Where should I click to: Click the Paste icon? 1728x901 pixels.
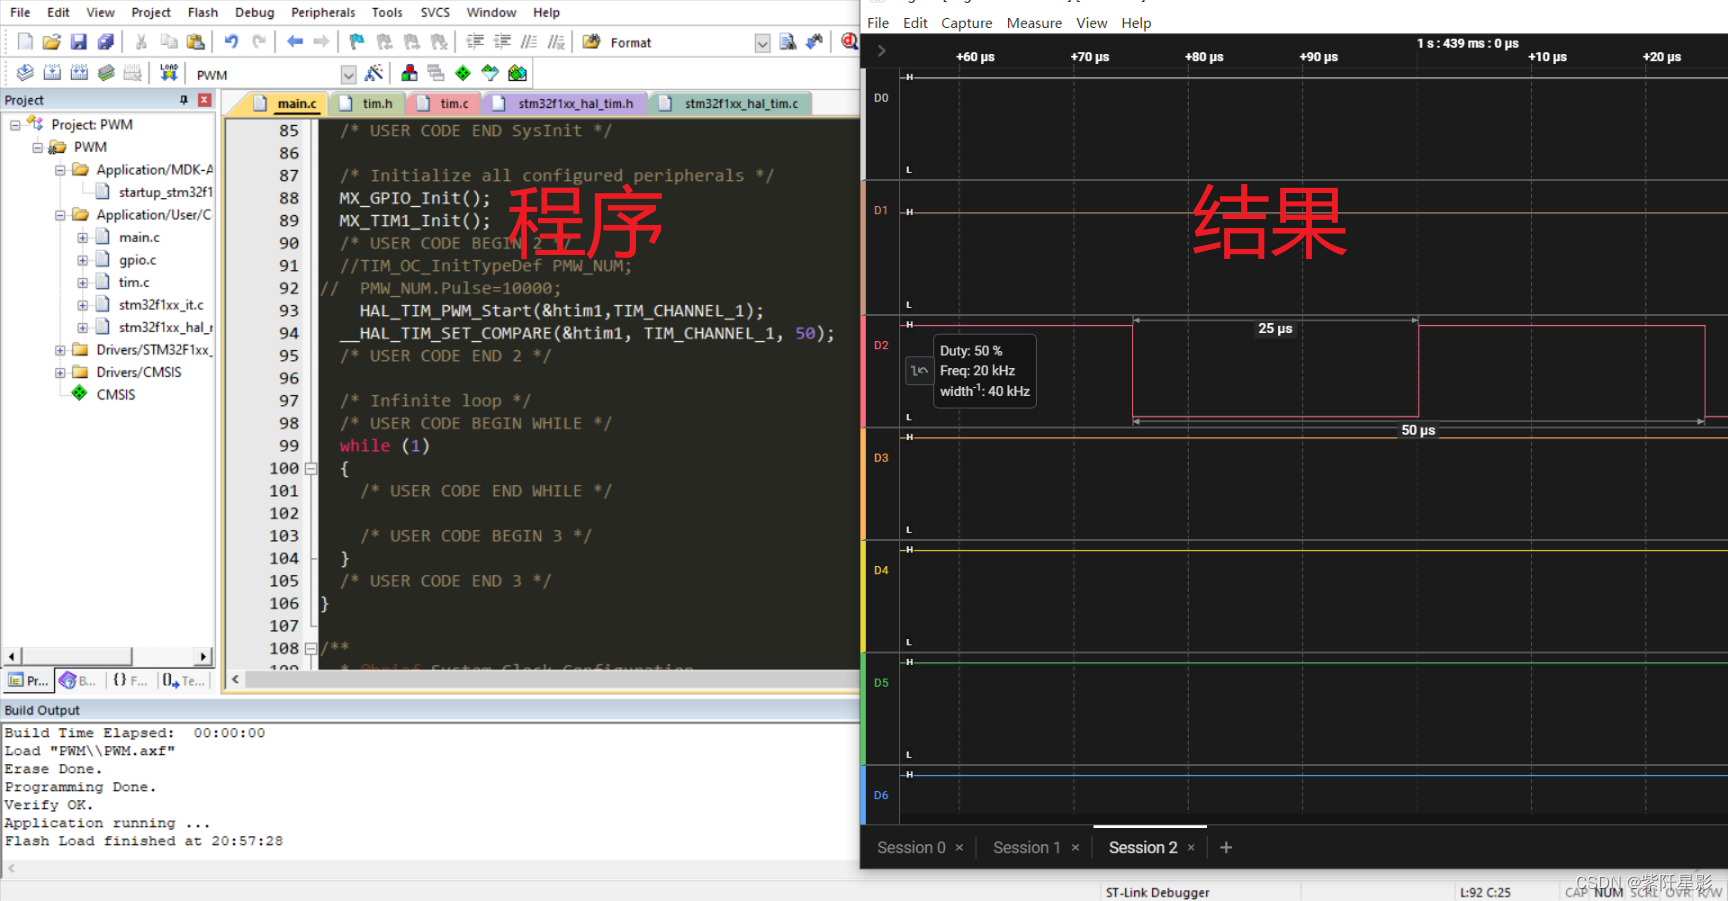(196, 41)
